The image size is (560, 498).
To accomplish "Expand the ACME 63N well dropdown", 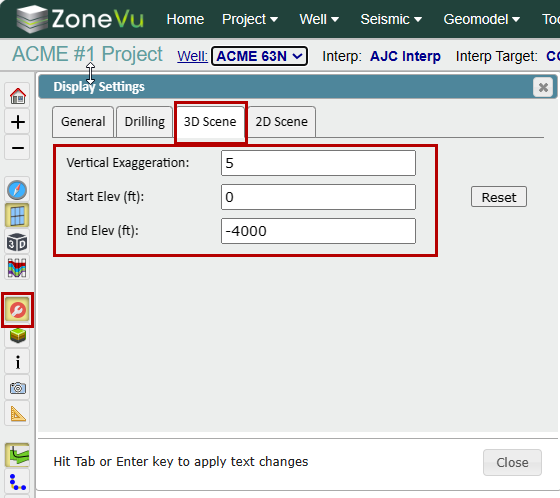I will coord(259,56).
